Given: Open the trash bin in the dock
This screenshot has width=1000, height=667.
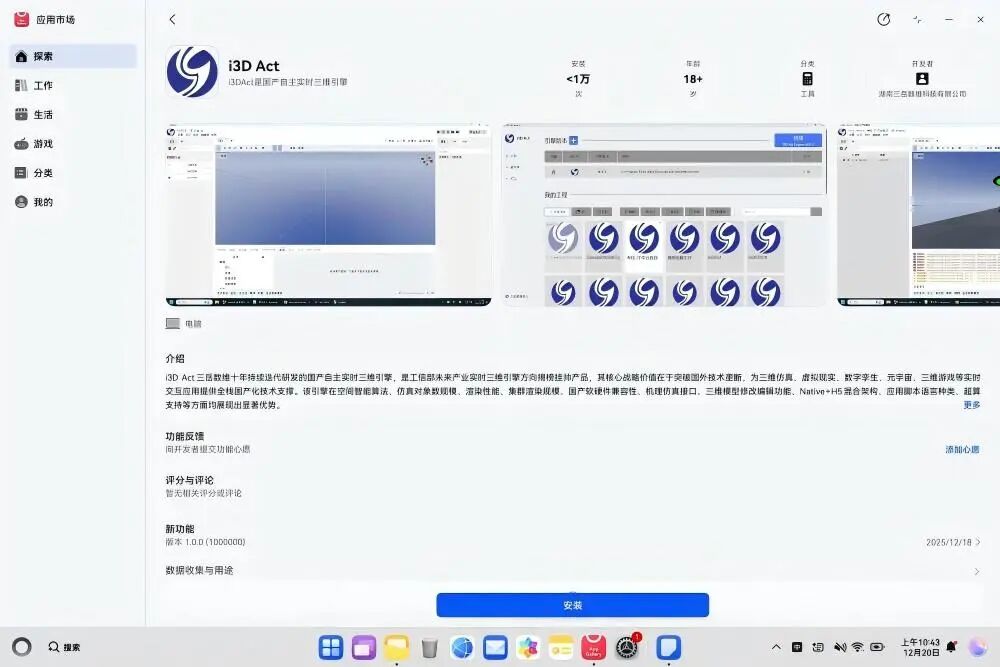Looking at the screenshot, I should 429,647.
